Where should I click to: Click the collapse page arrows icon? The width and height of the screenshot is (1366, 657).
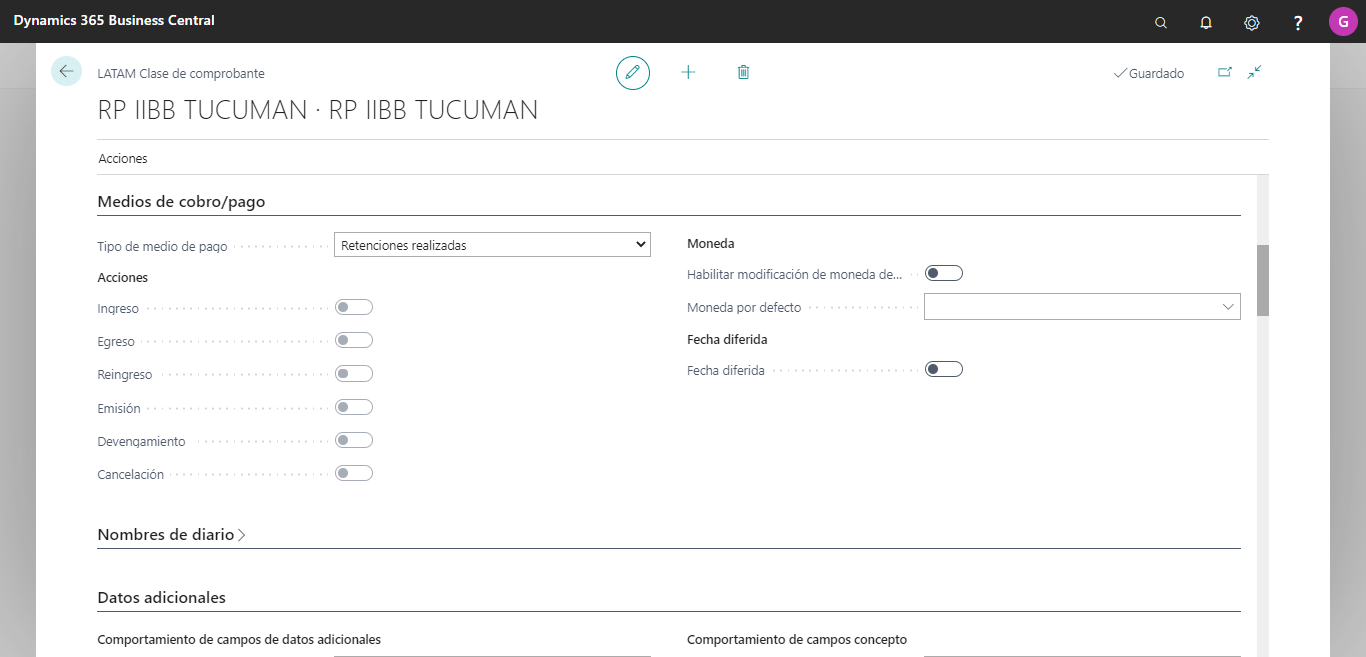pyautogui.click(x=1254, y=72)
